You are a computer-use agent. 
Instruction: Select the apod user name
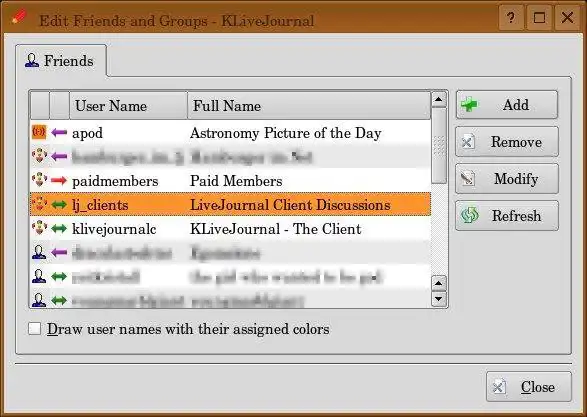[x=87, y=133]
